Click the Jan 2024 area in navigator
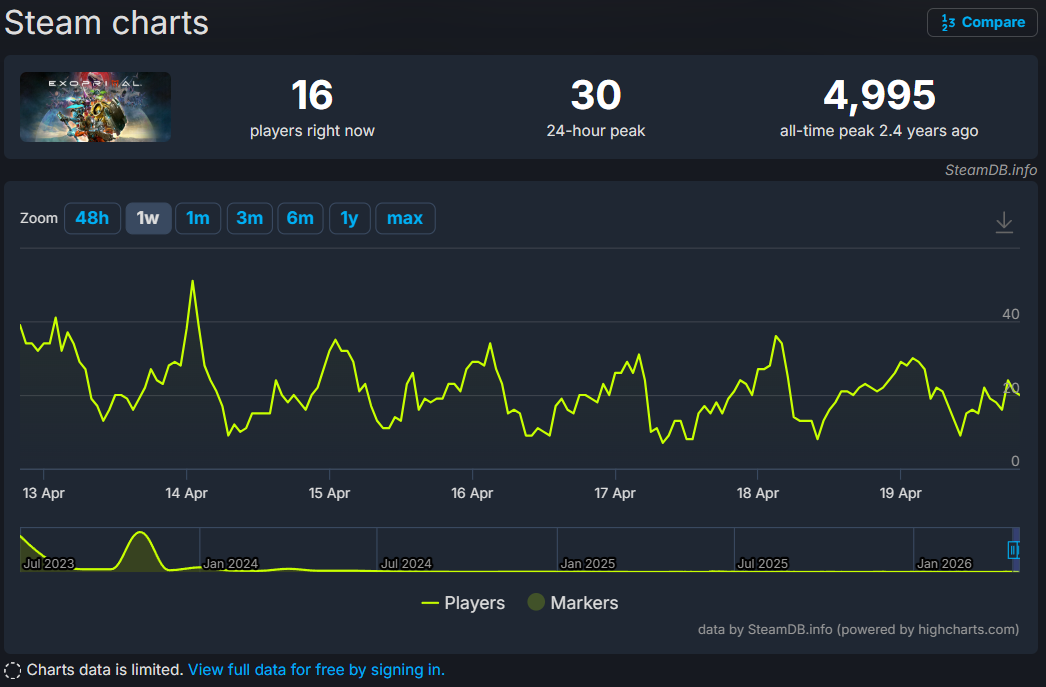 [230, 564]
